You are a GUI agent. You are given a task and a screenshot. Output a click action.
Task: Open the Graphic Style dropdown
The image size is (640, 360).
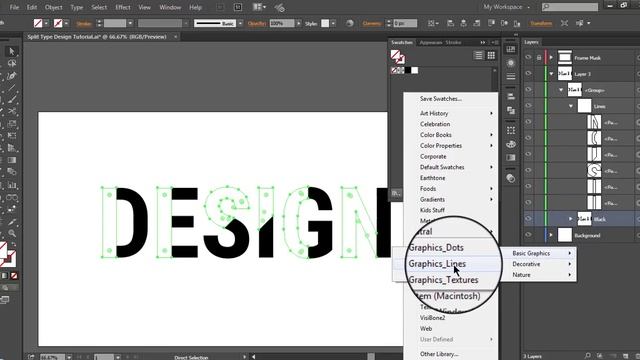(x=333, y=23)
